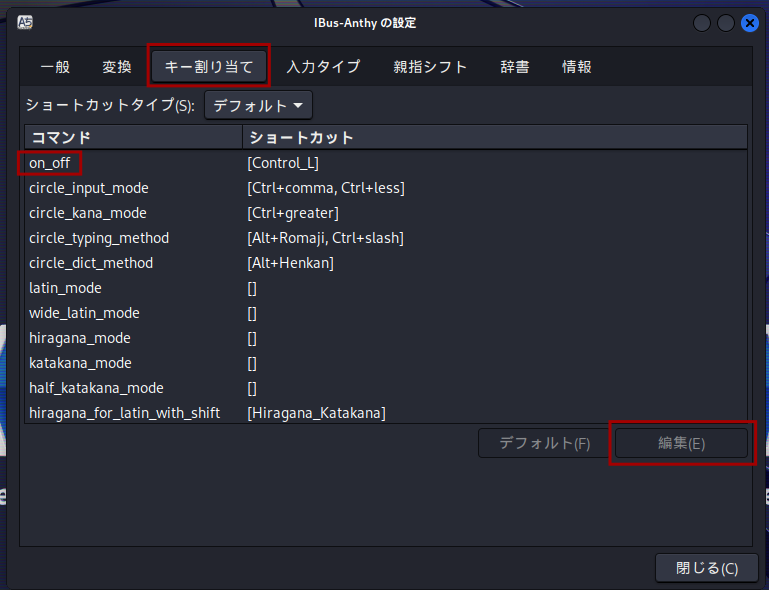Open the 入力タイプ tab
The image size is (769, 590).
[x=323, y=66]
